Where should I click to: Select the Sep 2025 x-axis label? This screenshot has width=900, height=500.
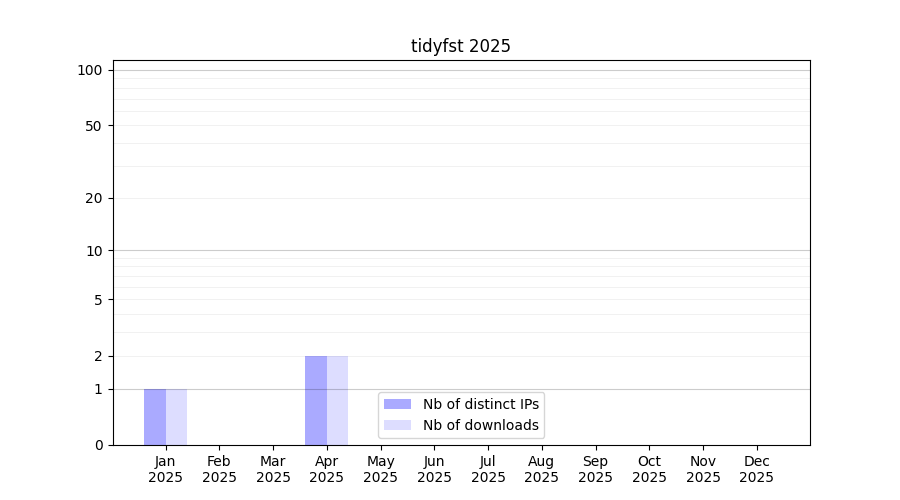(x=595, y=469)
